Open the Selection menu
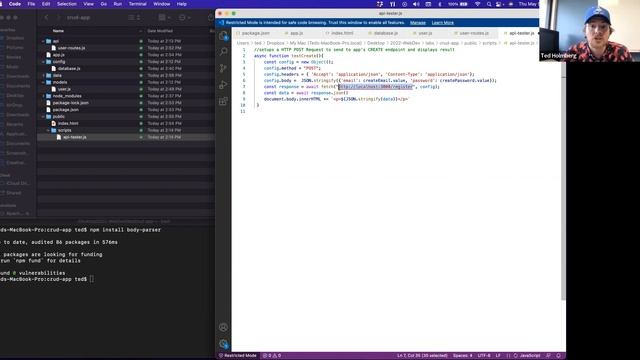Screen dimensions: 640x360 [x=67, y=4]
